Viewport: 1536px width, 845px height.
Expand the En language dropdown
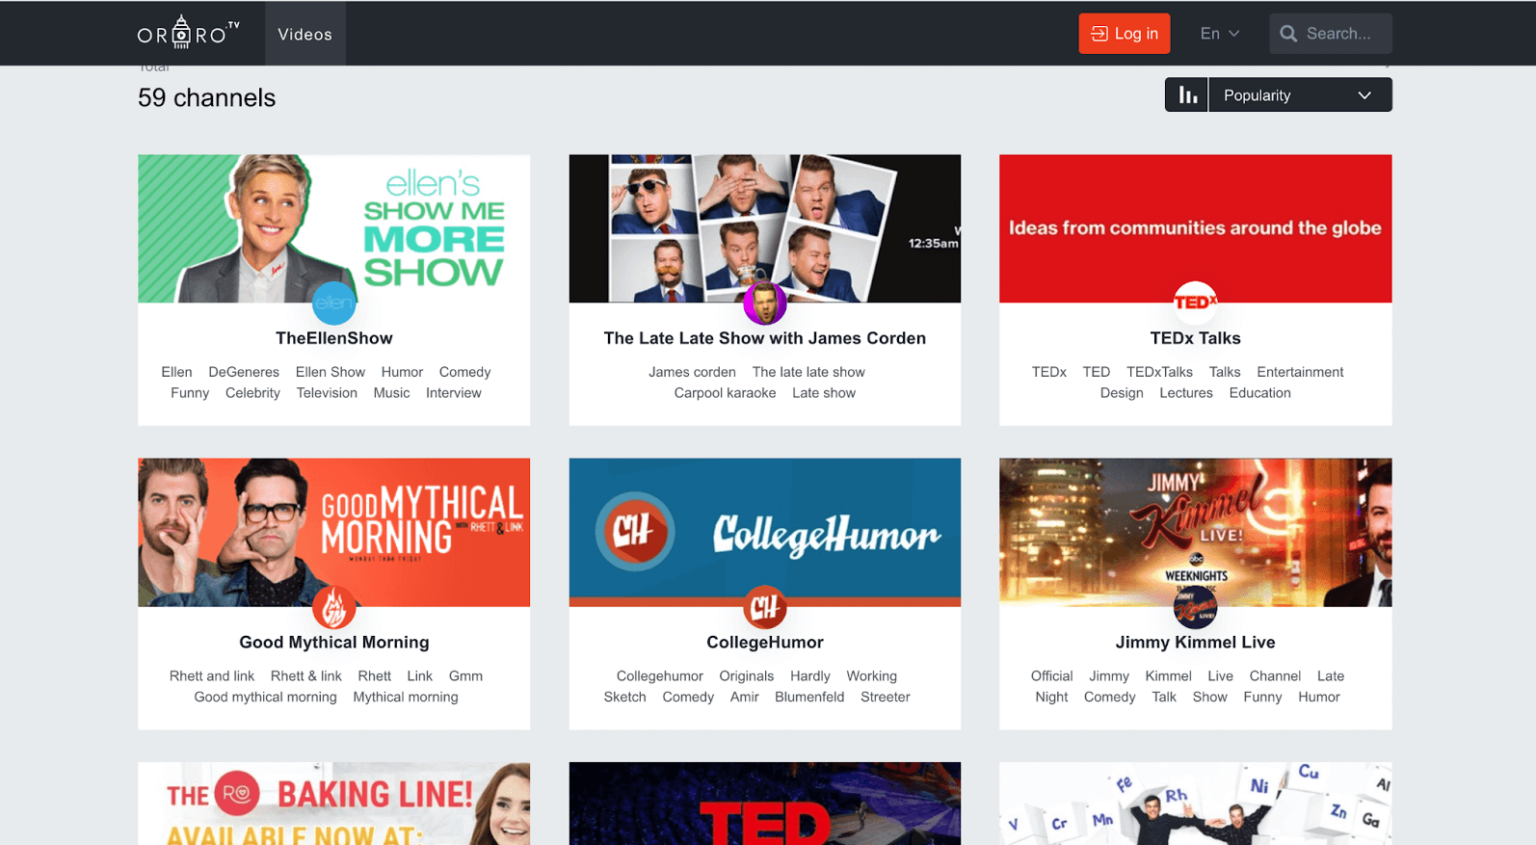point(1218,33)
